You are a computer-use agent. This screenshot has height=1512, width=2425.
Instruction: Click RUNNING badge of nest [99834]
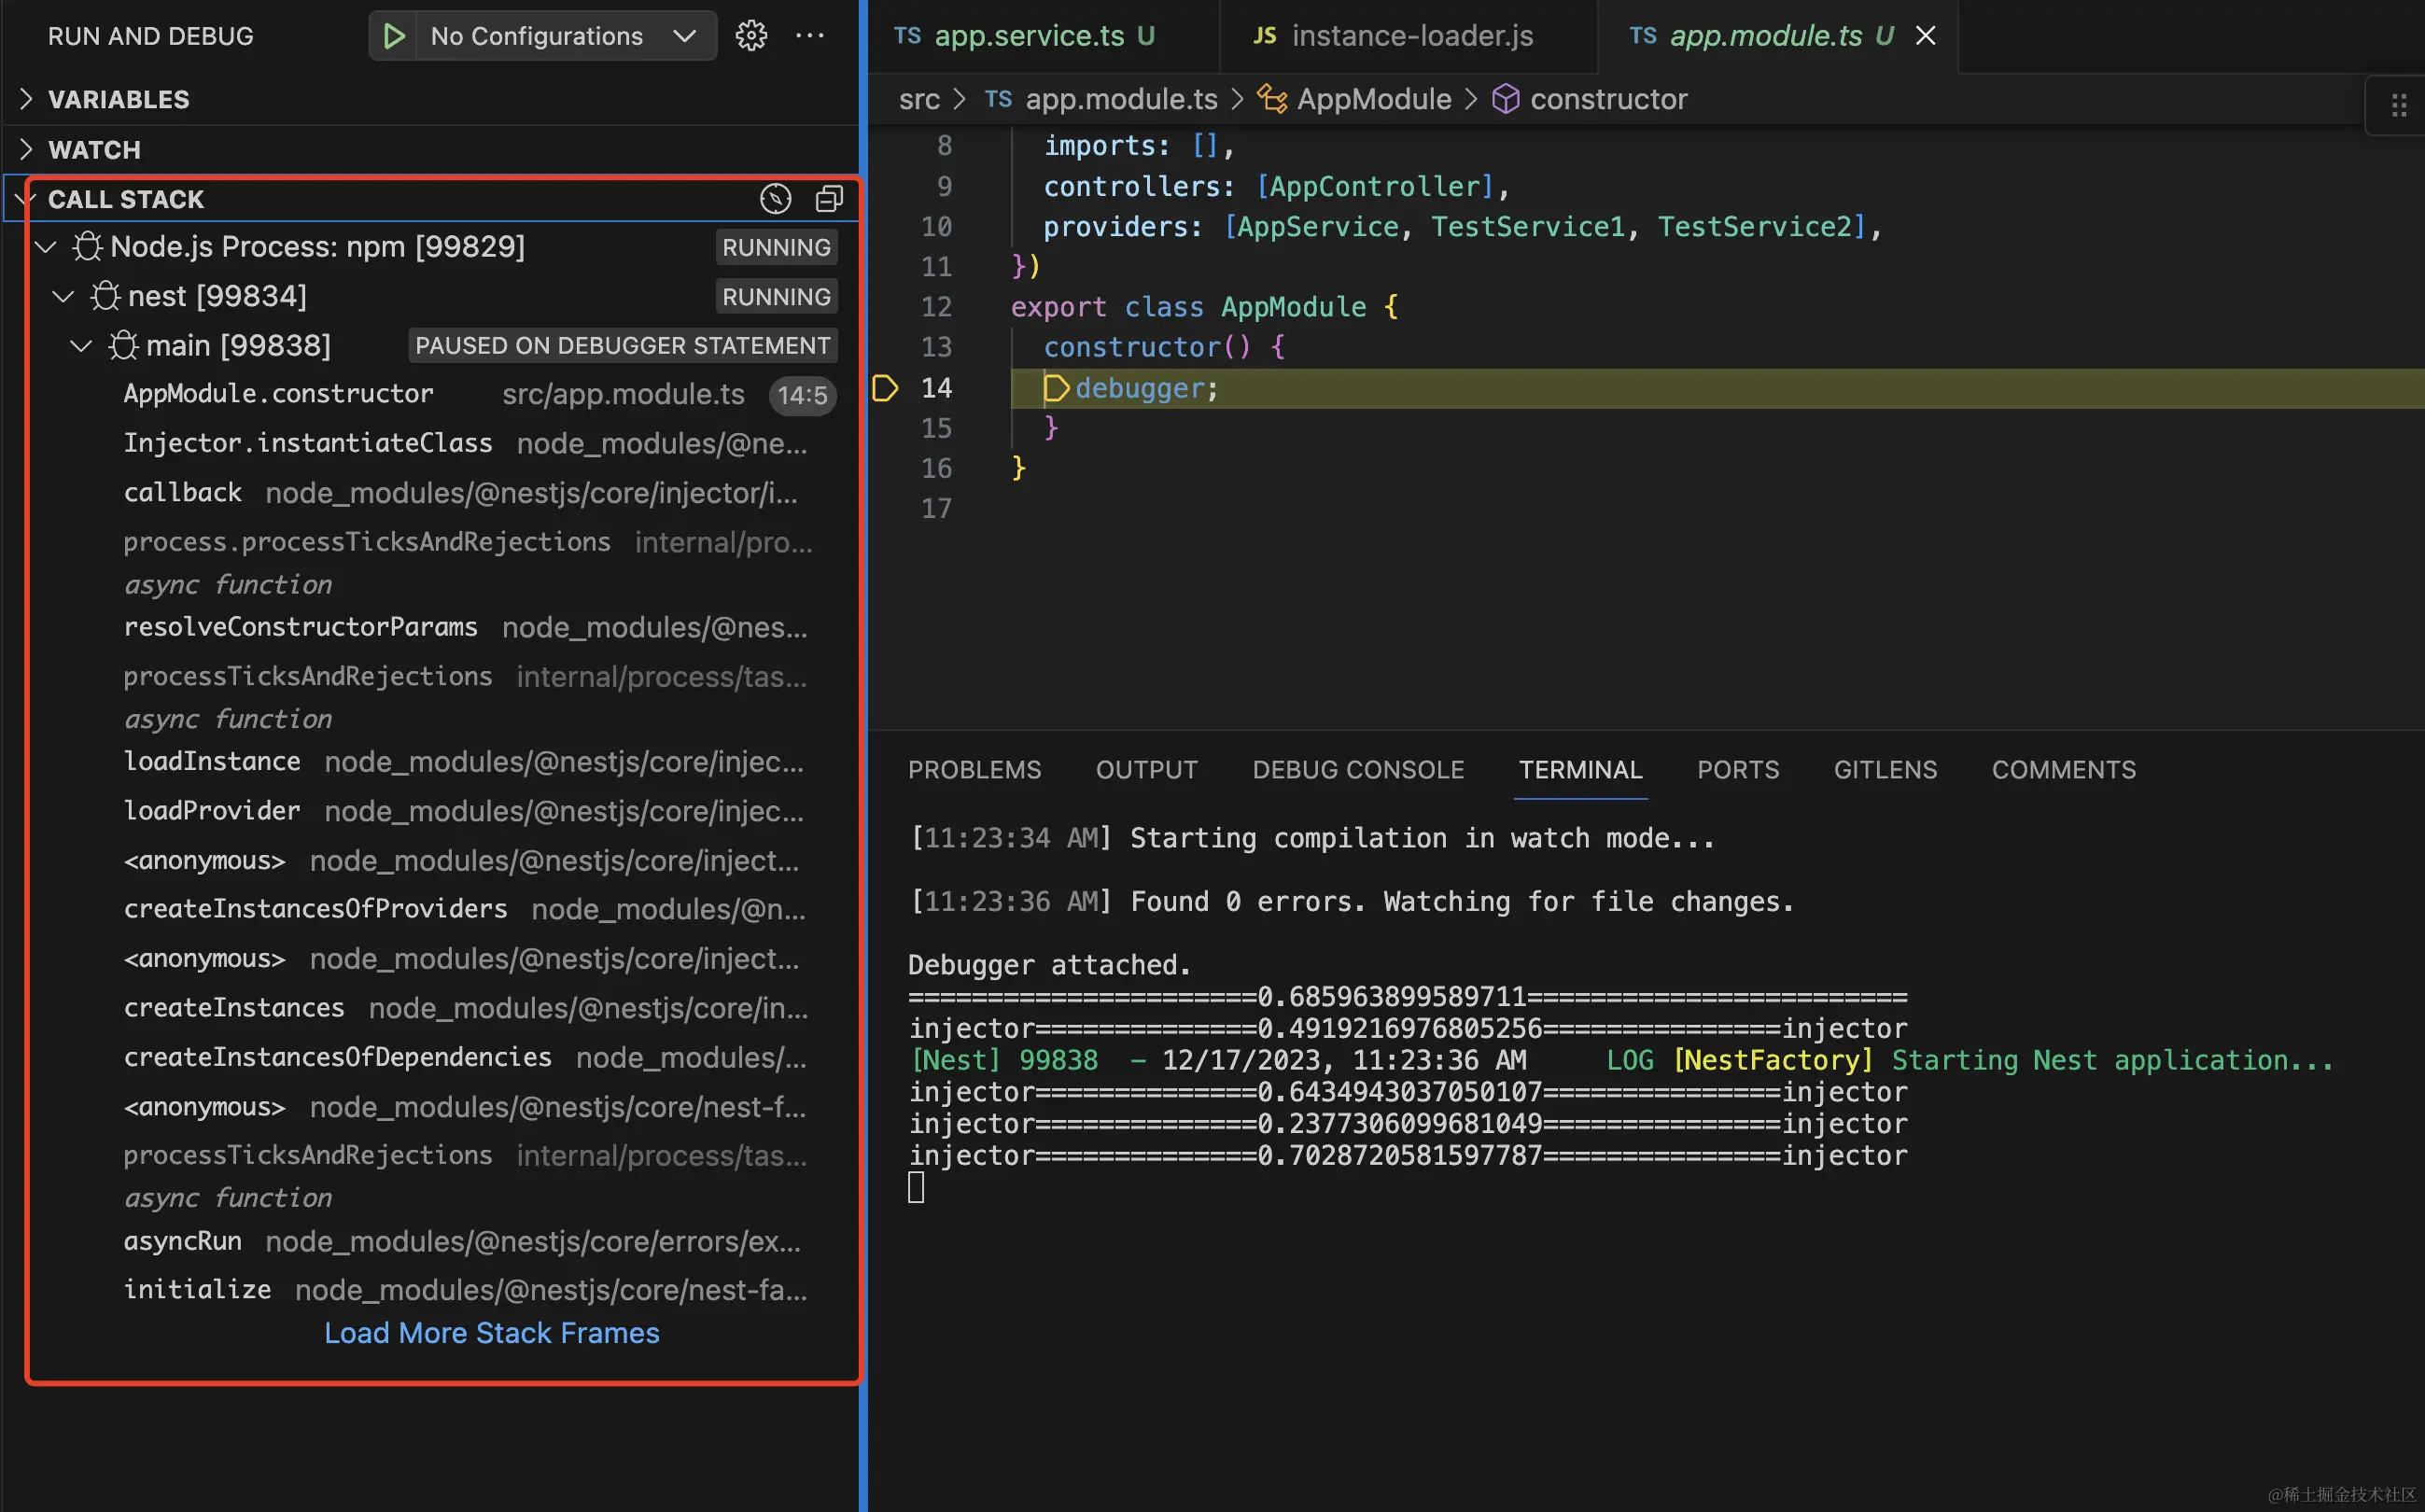tap(776, 296)
